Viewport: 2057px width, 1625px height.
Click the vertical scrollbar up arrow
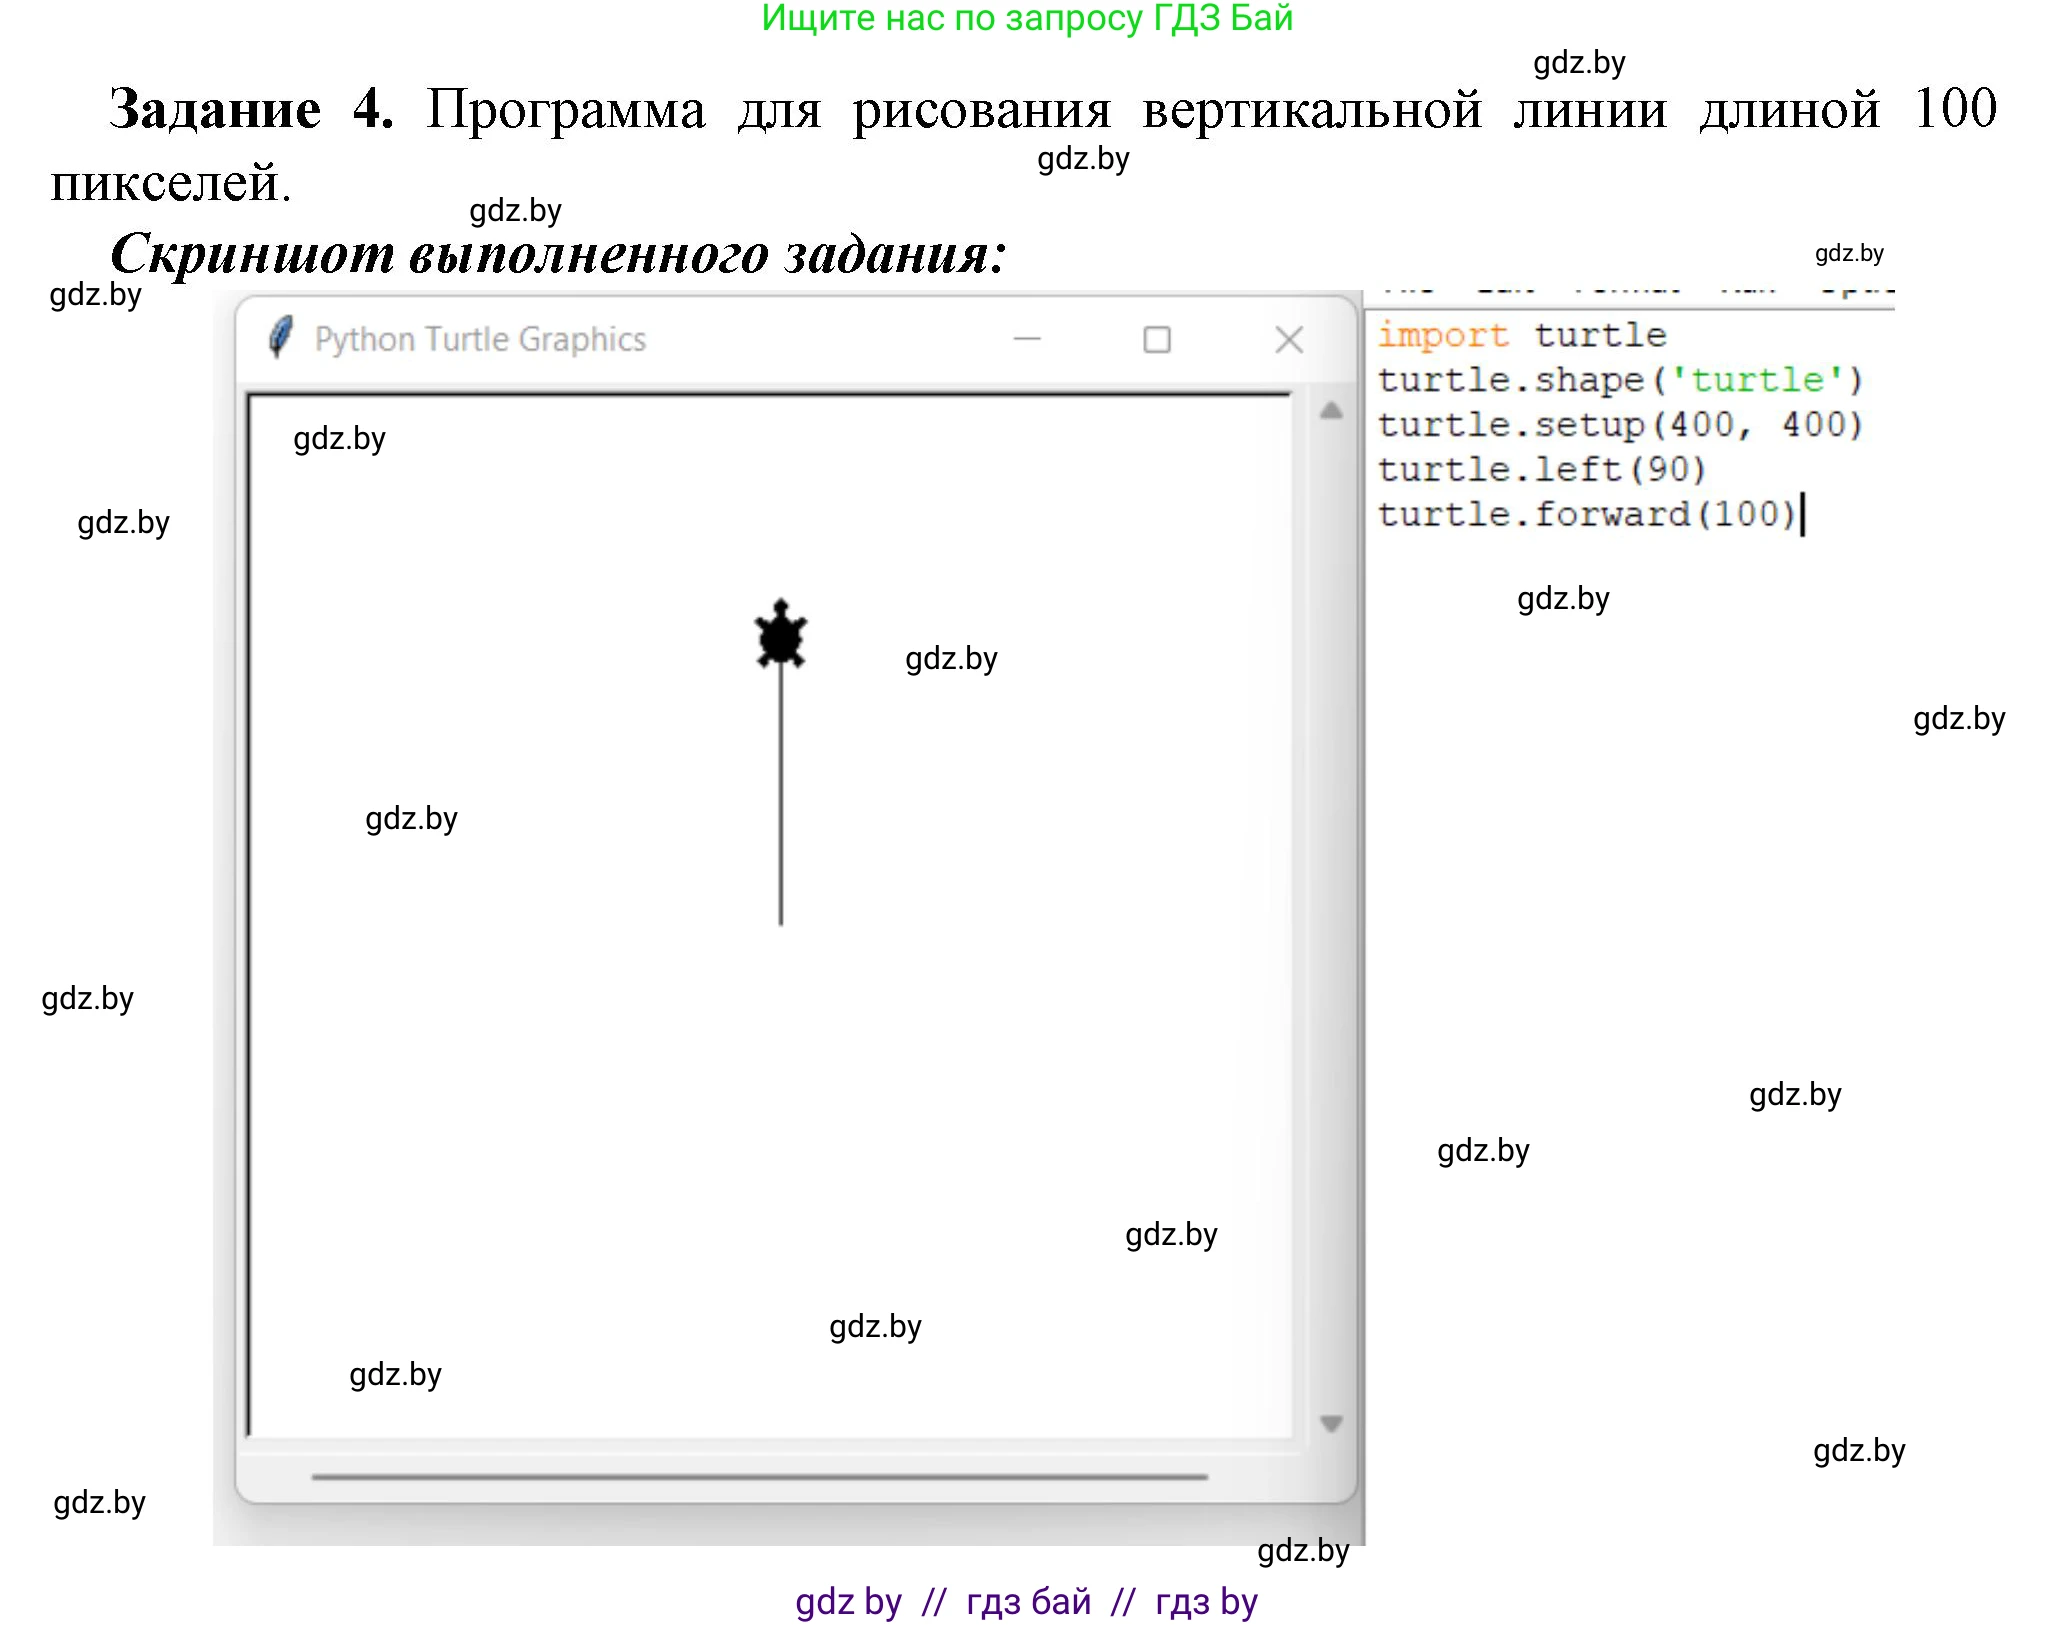tap(1330, 411)
